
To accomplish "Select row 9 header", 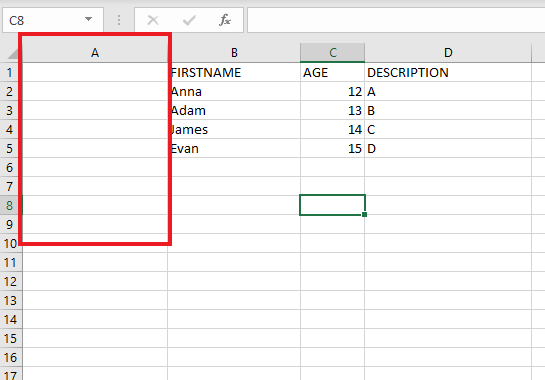I will point(10,224).
